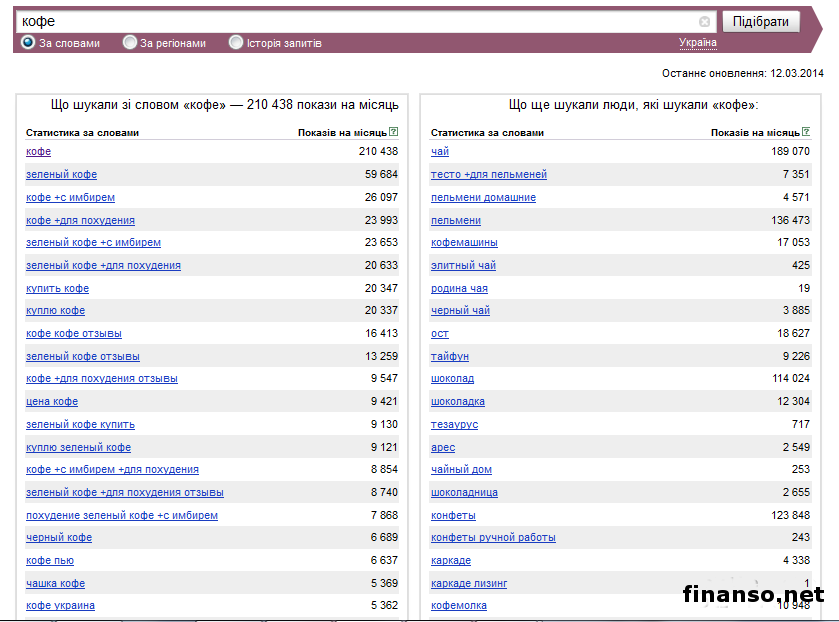Follow the «шоколадница» link

pos(464,493)
